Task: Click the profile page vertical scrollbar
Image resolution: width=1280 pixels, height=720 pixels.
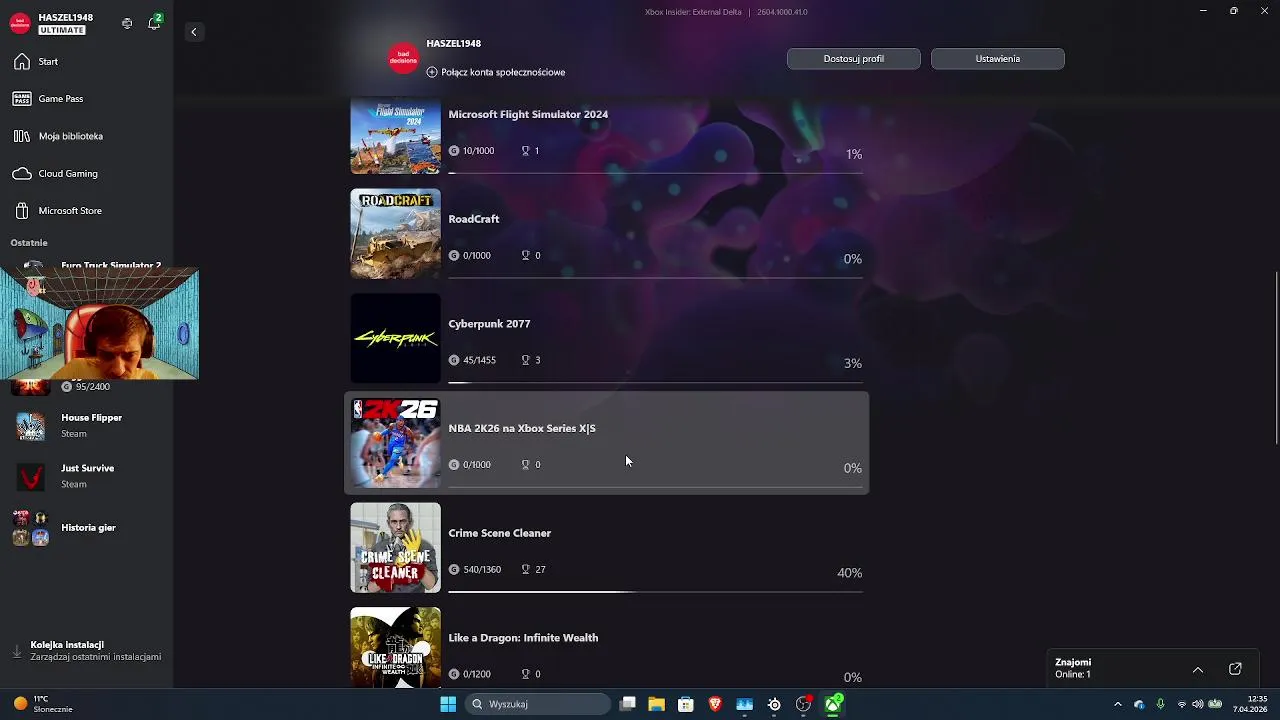Action: click(1276, 357)
